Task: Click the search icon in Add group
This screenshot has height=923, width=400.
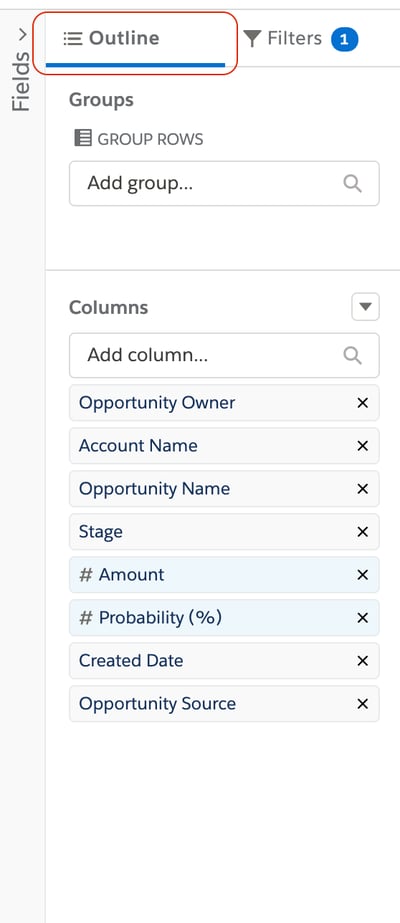Action: [352, 184]
